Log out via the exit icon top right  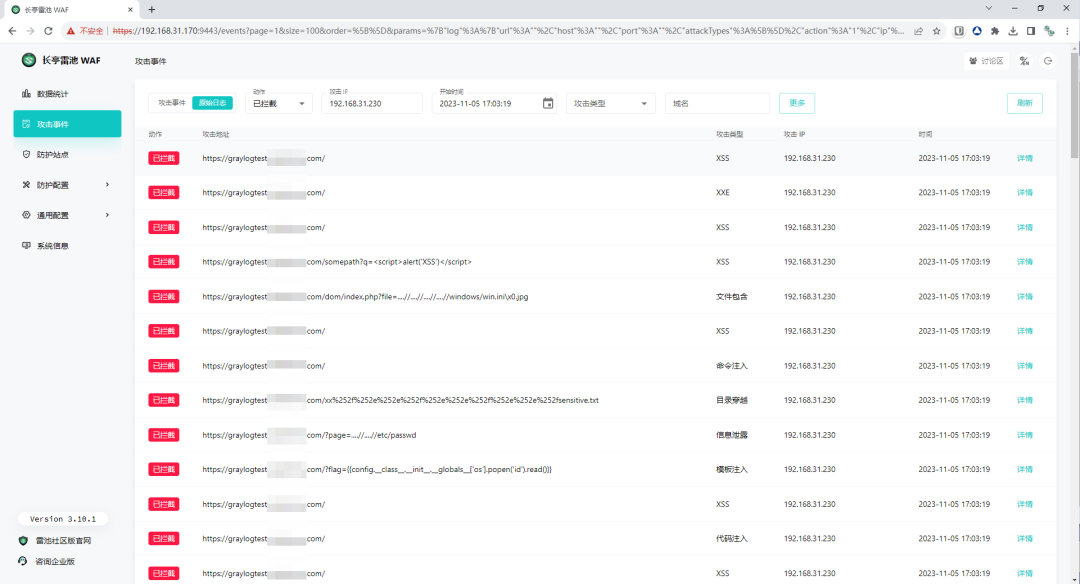click(1048, 61)
